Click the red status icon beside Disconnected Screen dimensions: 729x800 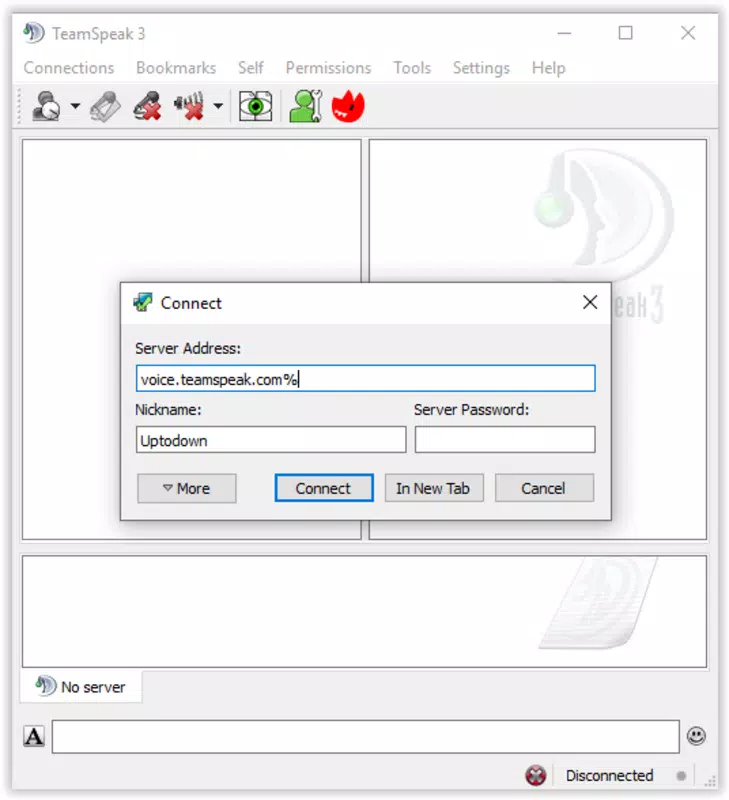(x=536, y=775)
